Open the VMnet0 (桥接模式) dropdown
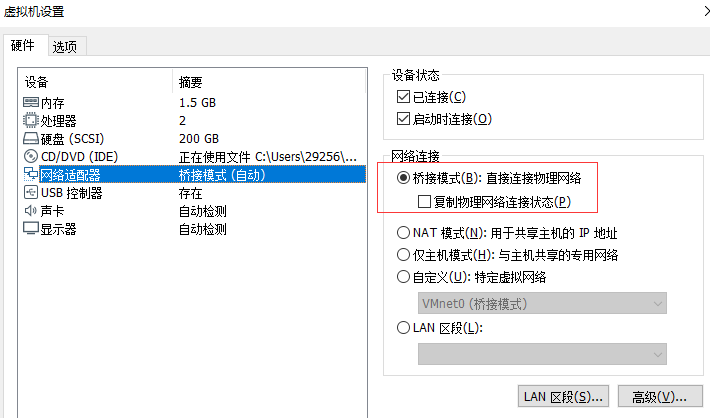The width and height of the screenshot is (710, 418). point(542,303)
